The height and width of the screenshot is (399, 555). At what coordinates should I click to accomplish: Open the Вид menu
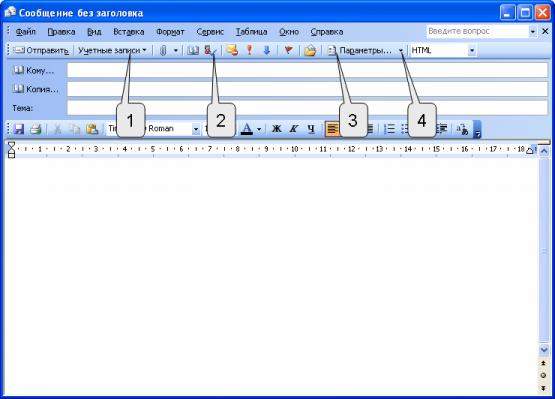pyautogui.click(x=94, y=32)
